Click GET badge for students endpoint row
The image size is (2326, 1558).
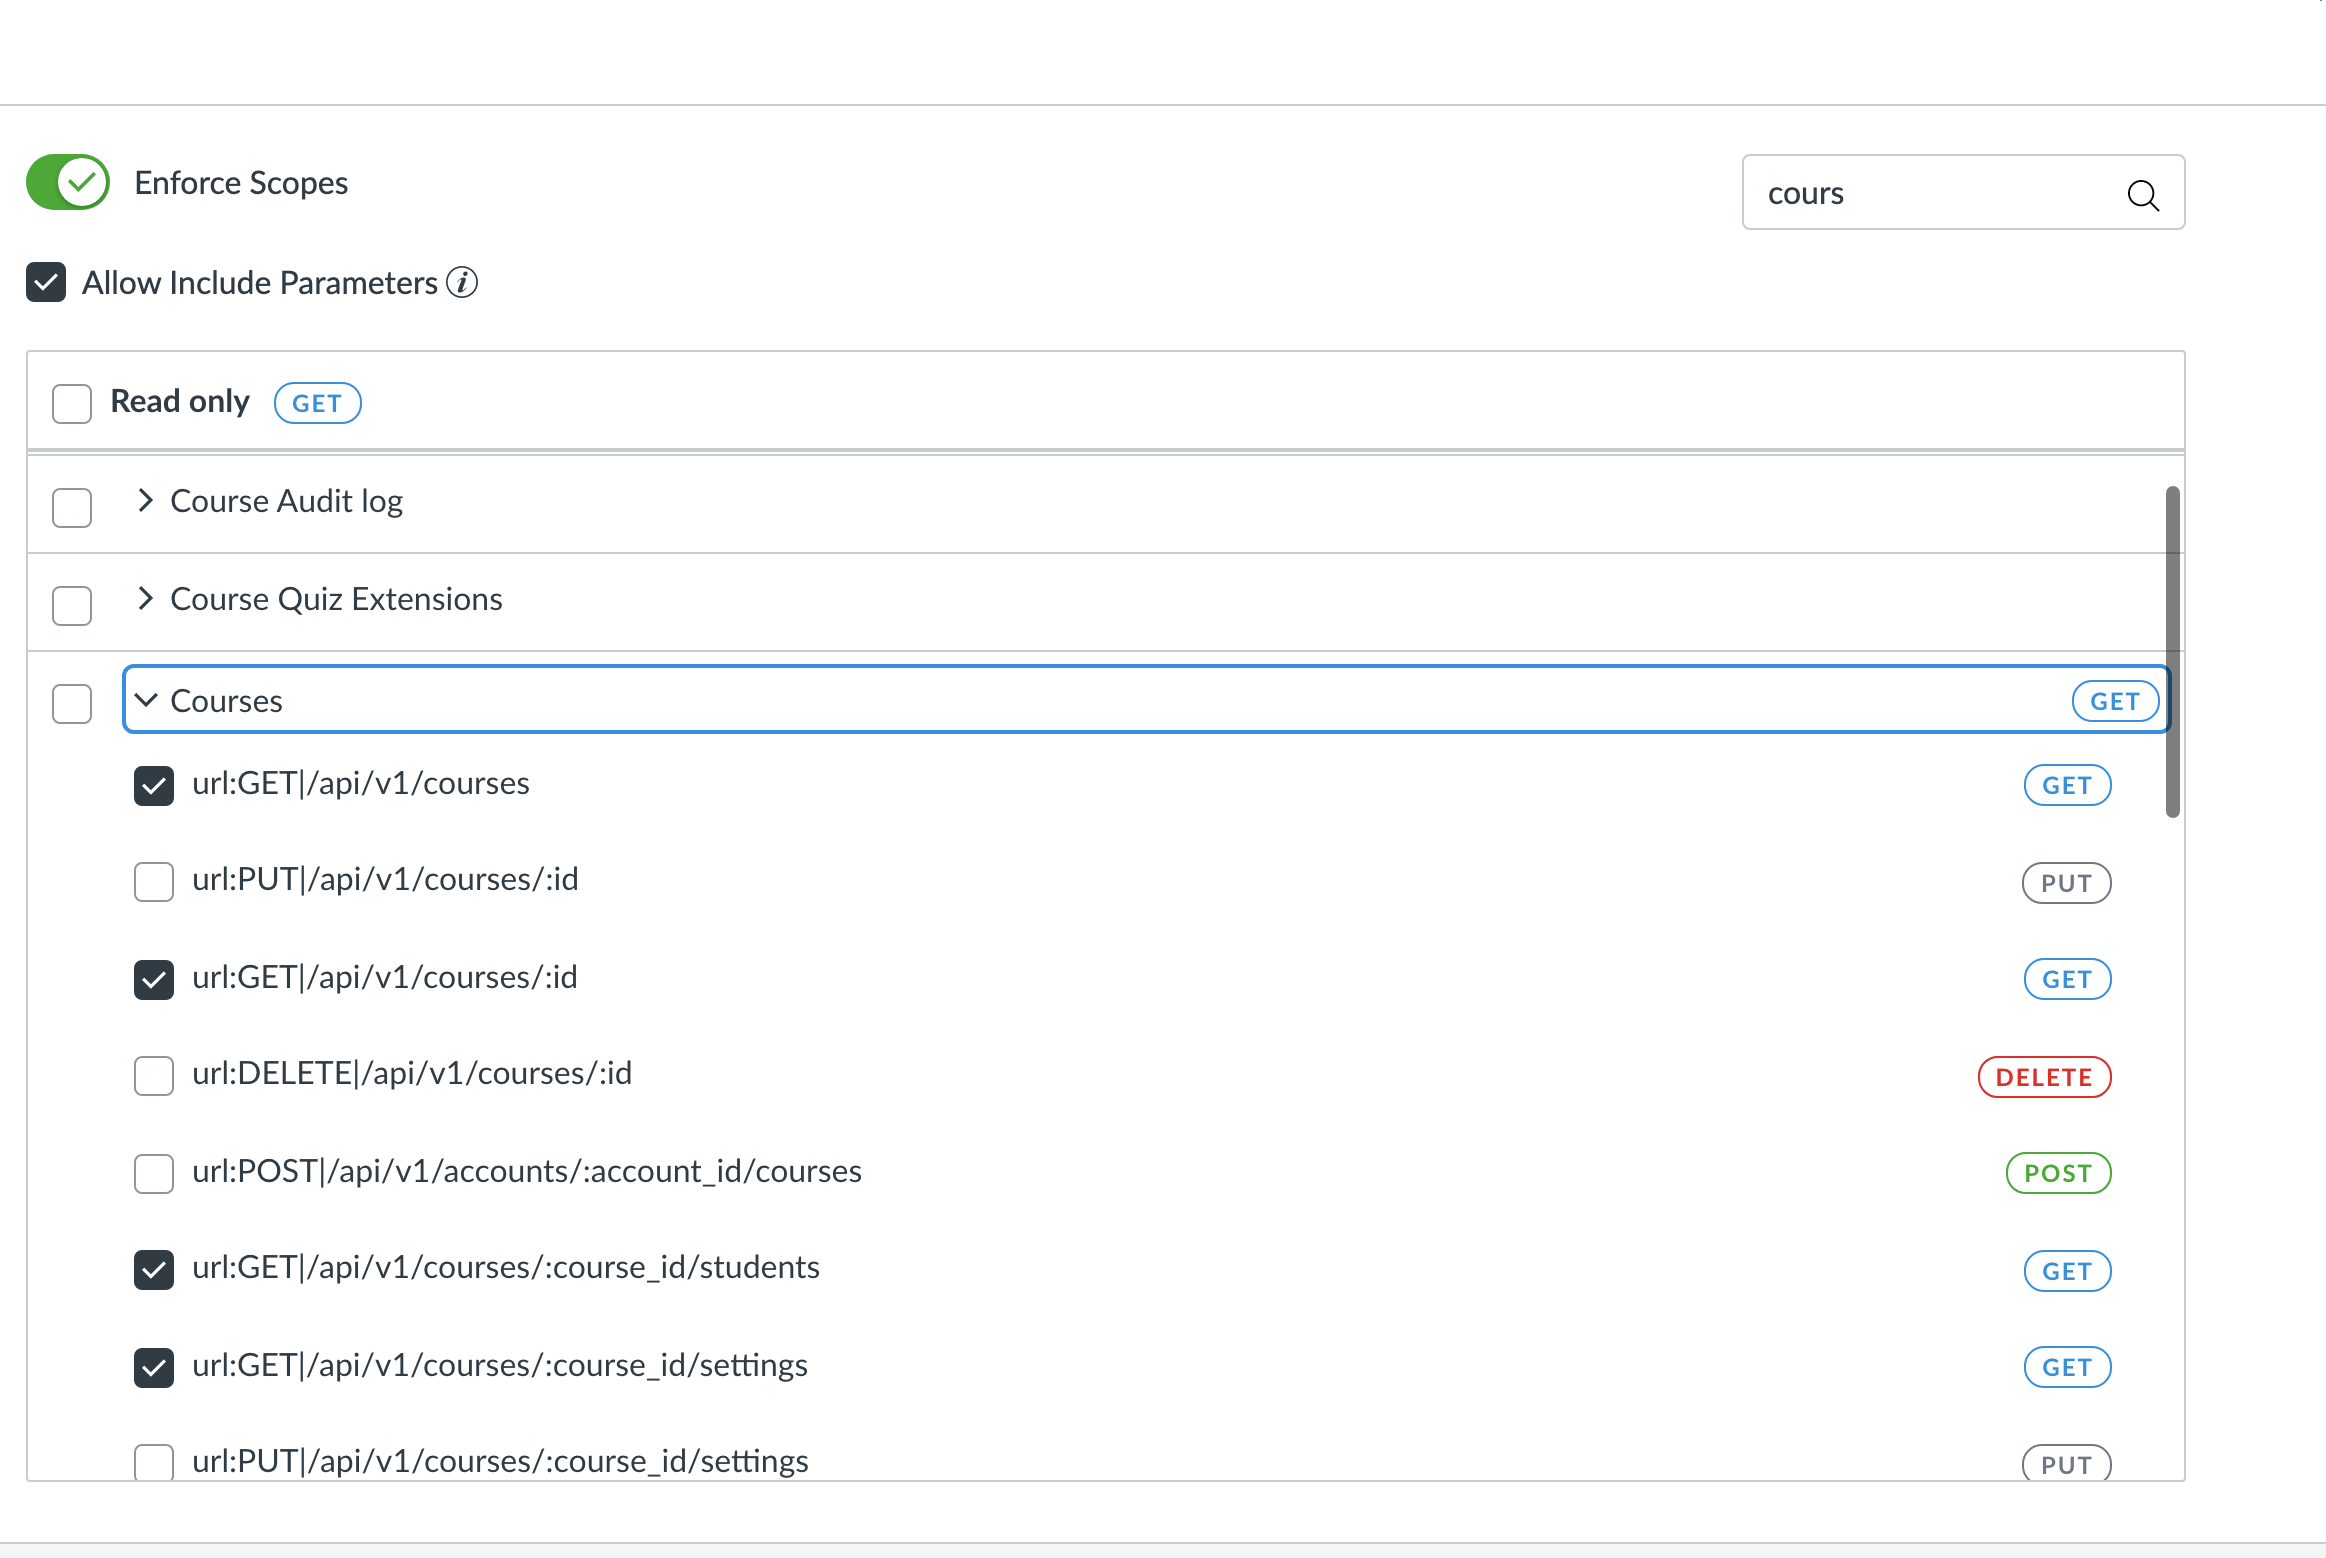point(2067,1271)
